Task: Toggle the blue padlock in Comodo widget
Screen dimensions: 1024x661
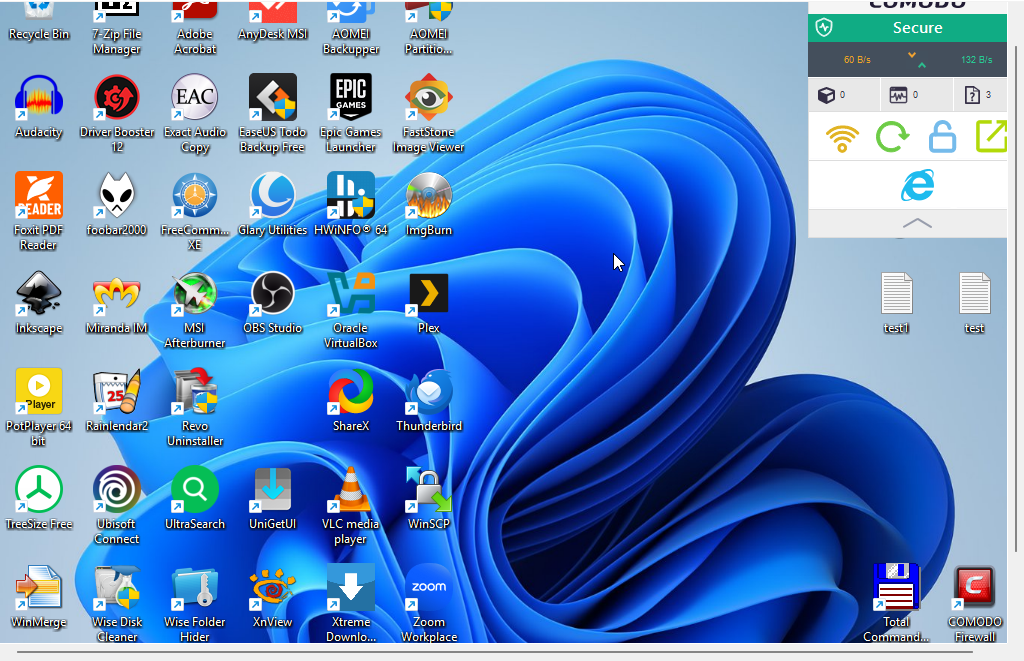Action: [x=942, y=137]
